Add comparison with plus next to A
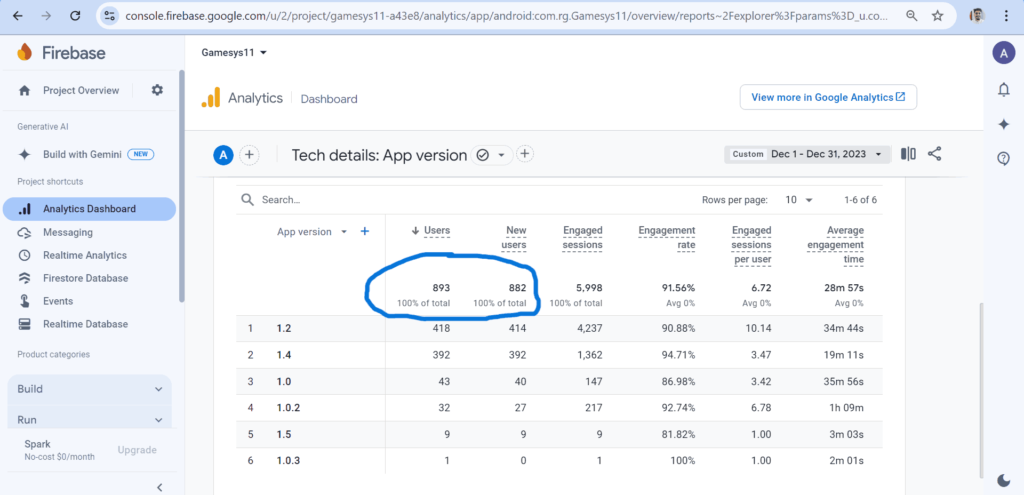 coord(250,155)
